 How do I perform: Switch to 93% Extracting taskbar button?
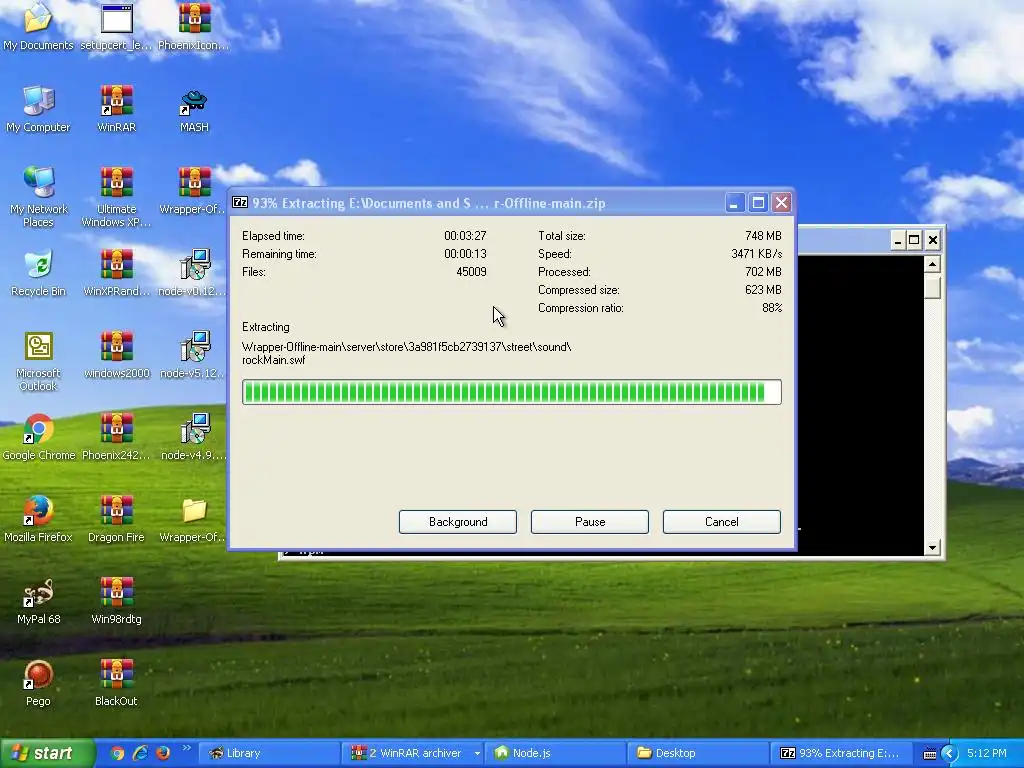pos(842,753)
